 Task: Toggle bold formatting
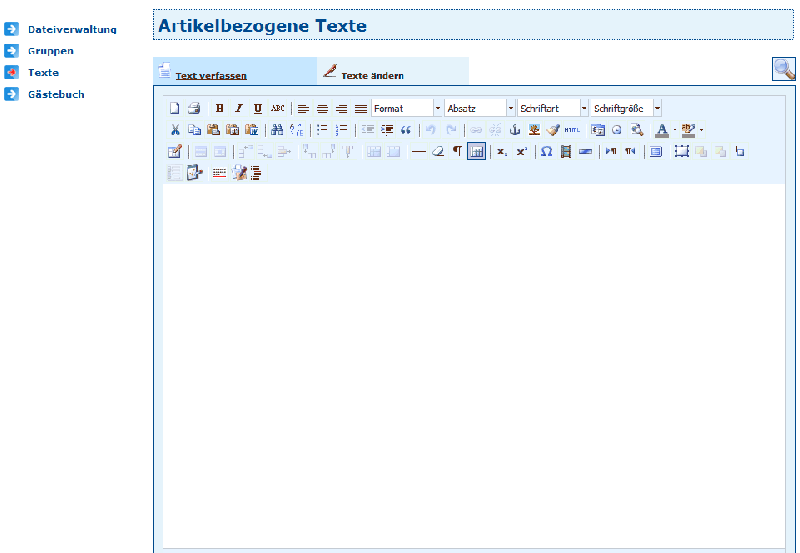tap(219, 108)
